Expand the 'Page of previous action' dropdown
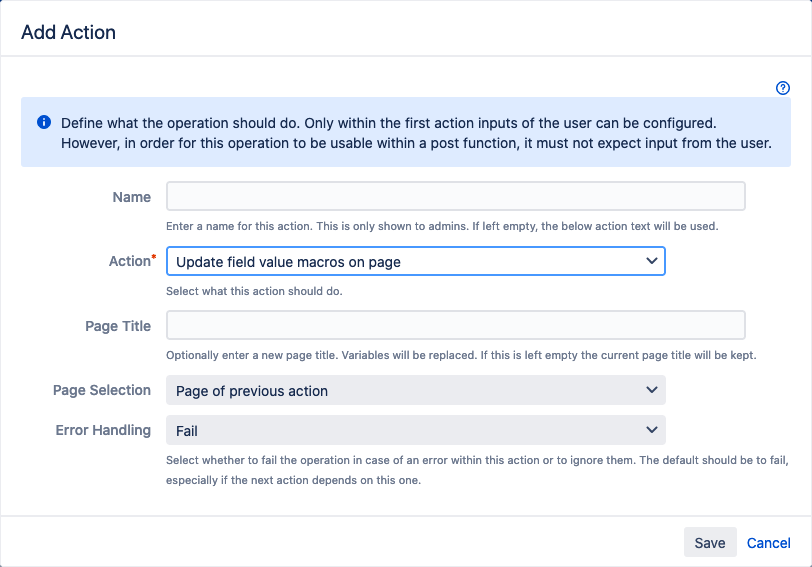This screenshot has width=812, height=567. click(415, 390)
